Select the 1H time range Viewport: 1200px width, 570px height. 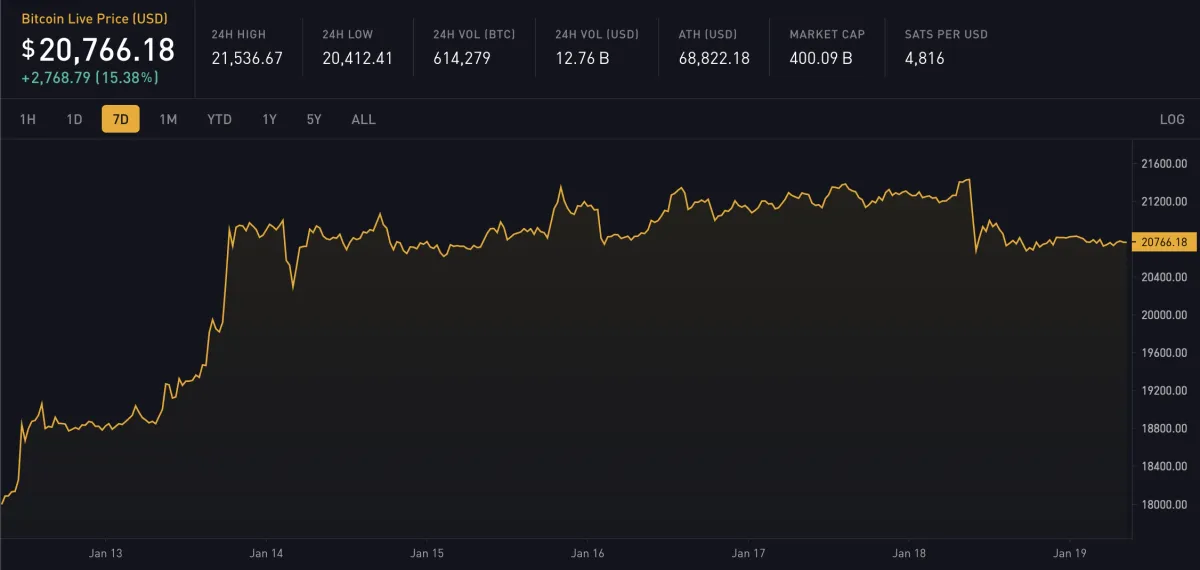pos(28,119)
